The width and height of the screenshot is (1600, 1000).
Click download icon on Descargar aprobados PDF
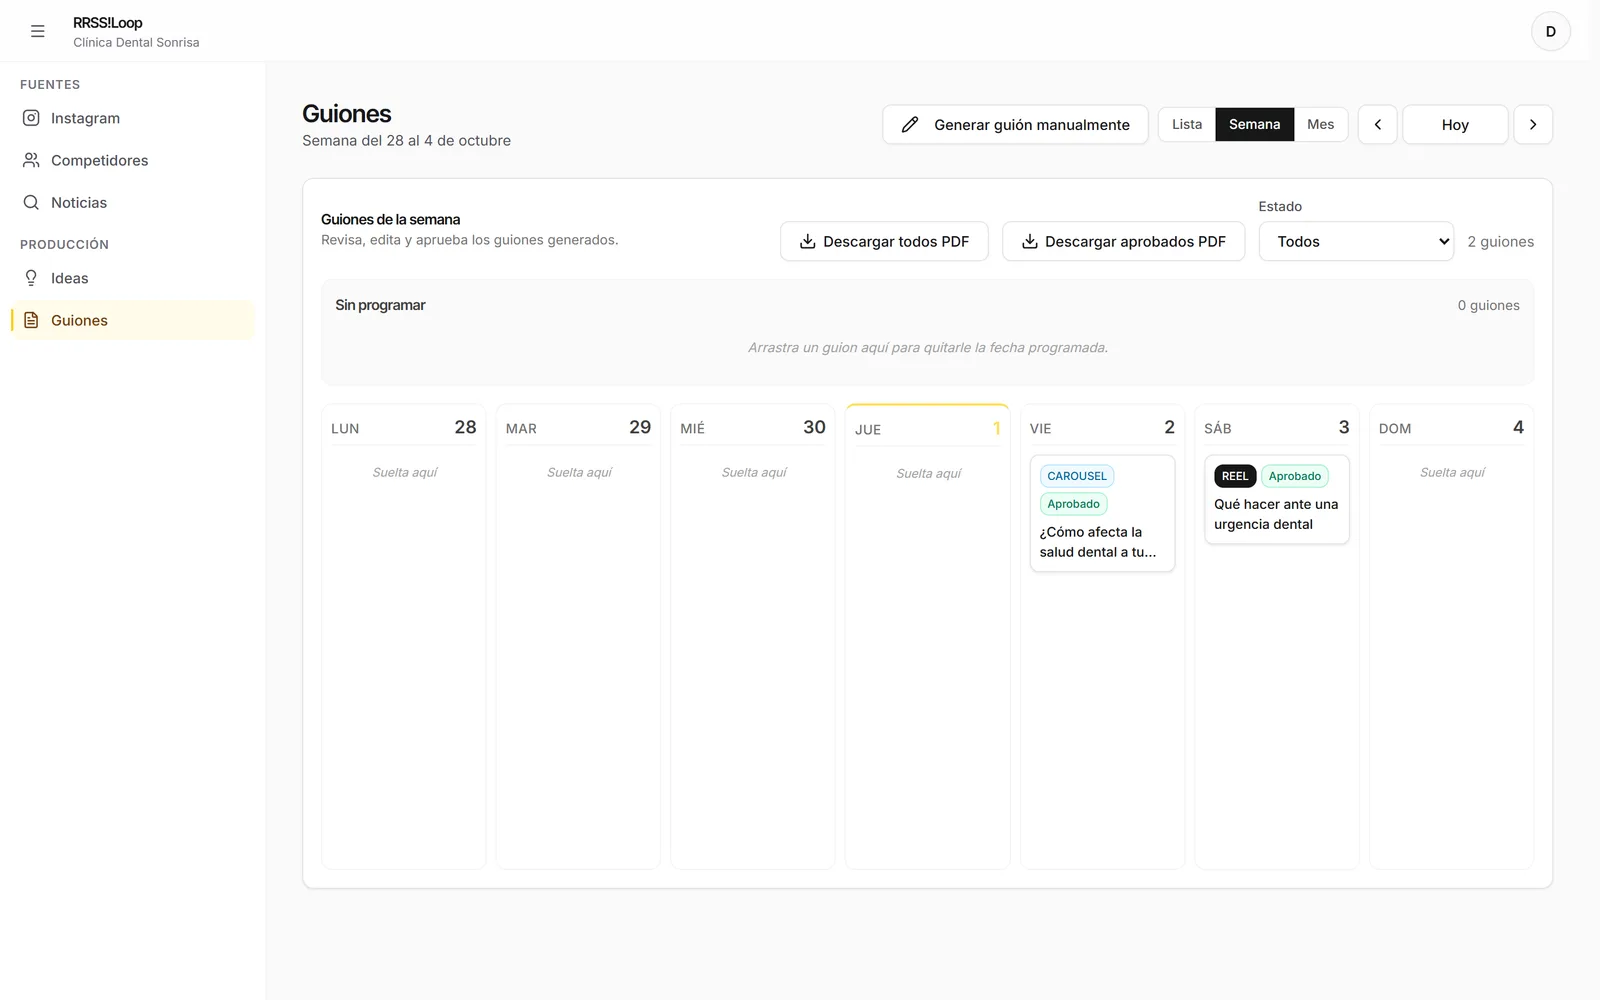[1029, 241]
